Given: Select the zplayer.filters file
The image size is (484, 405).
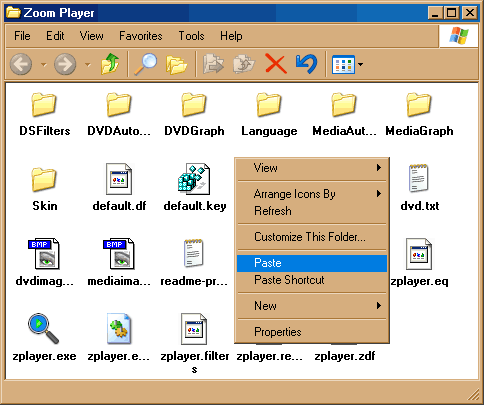Looking at the screenshot, I should [x=195, y=343].
